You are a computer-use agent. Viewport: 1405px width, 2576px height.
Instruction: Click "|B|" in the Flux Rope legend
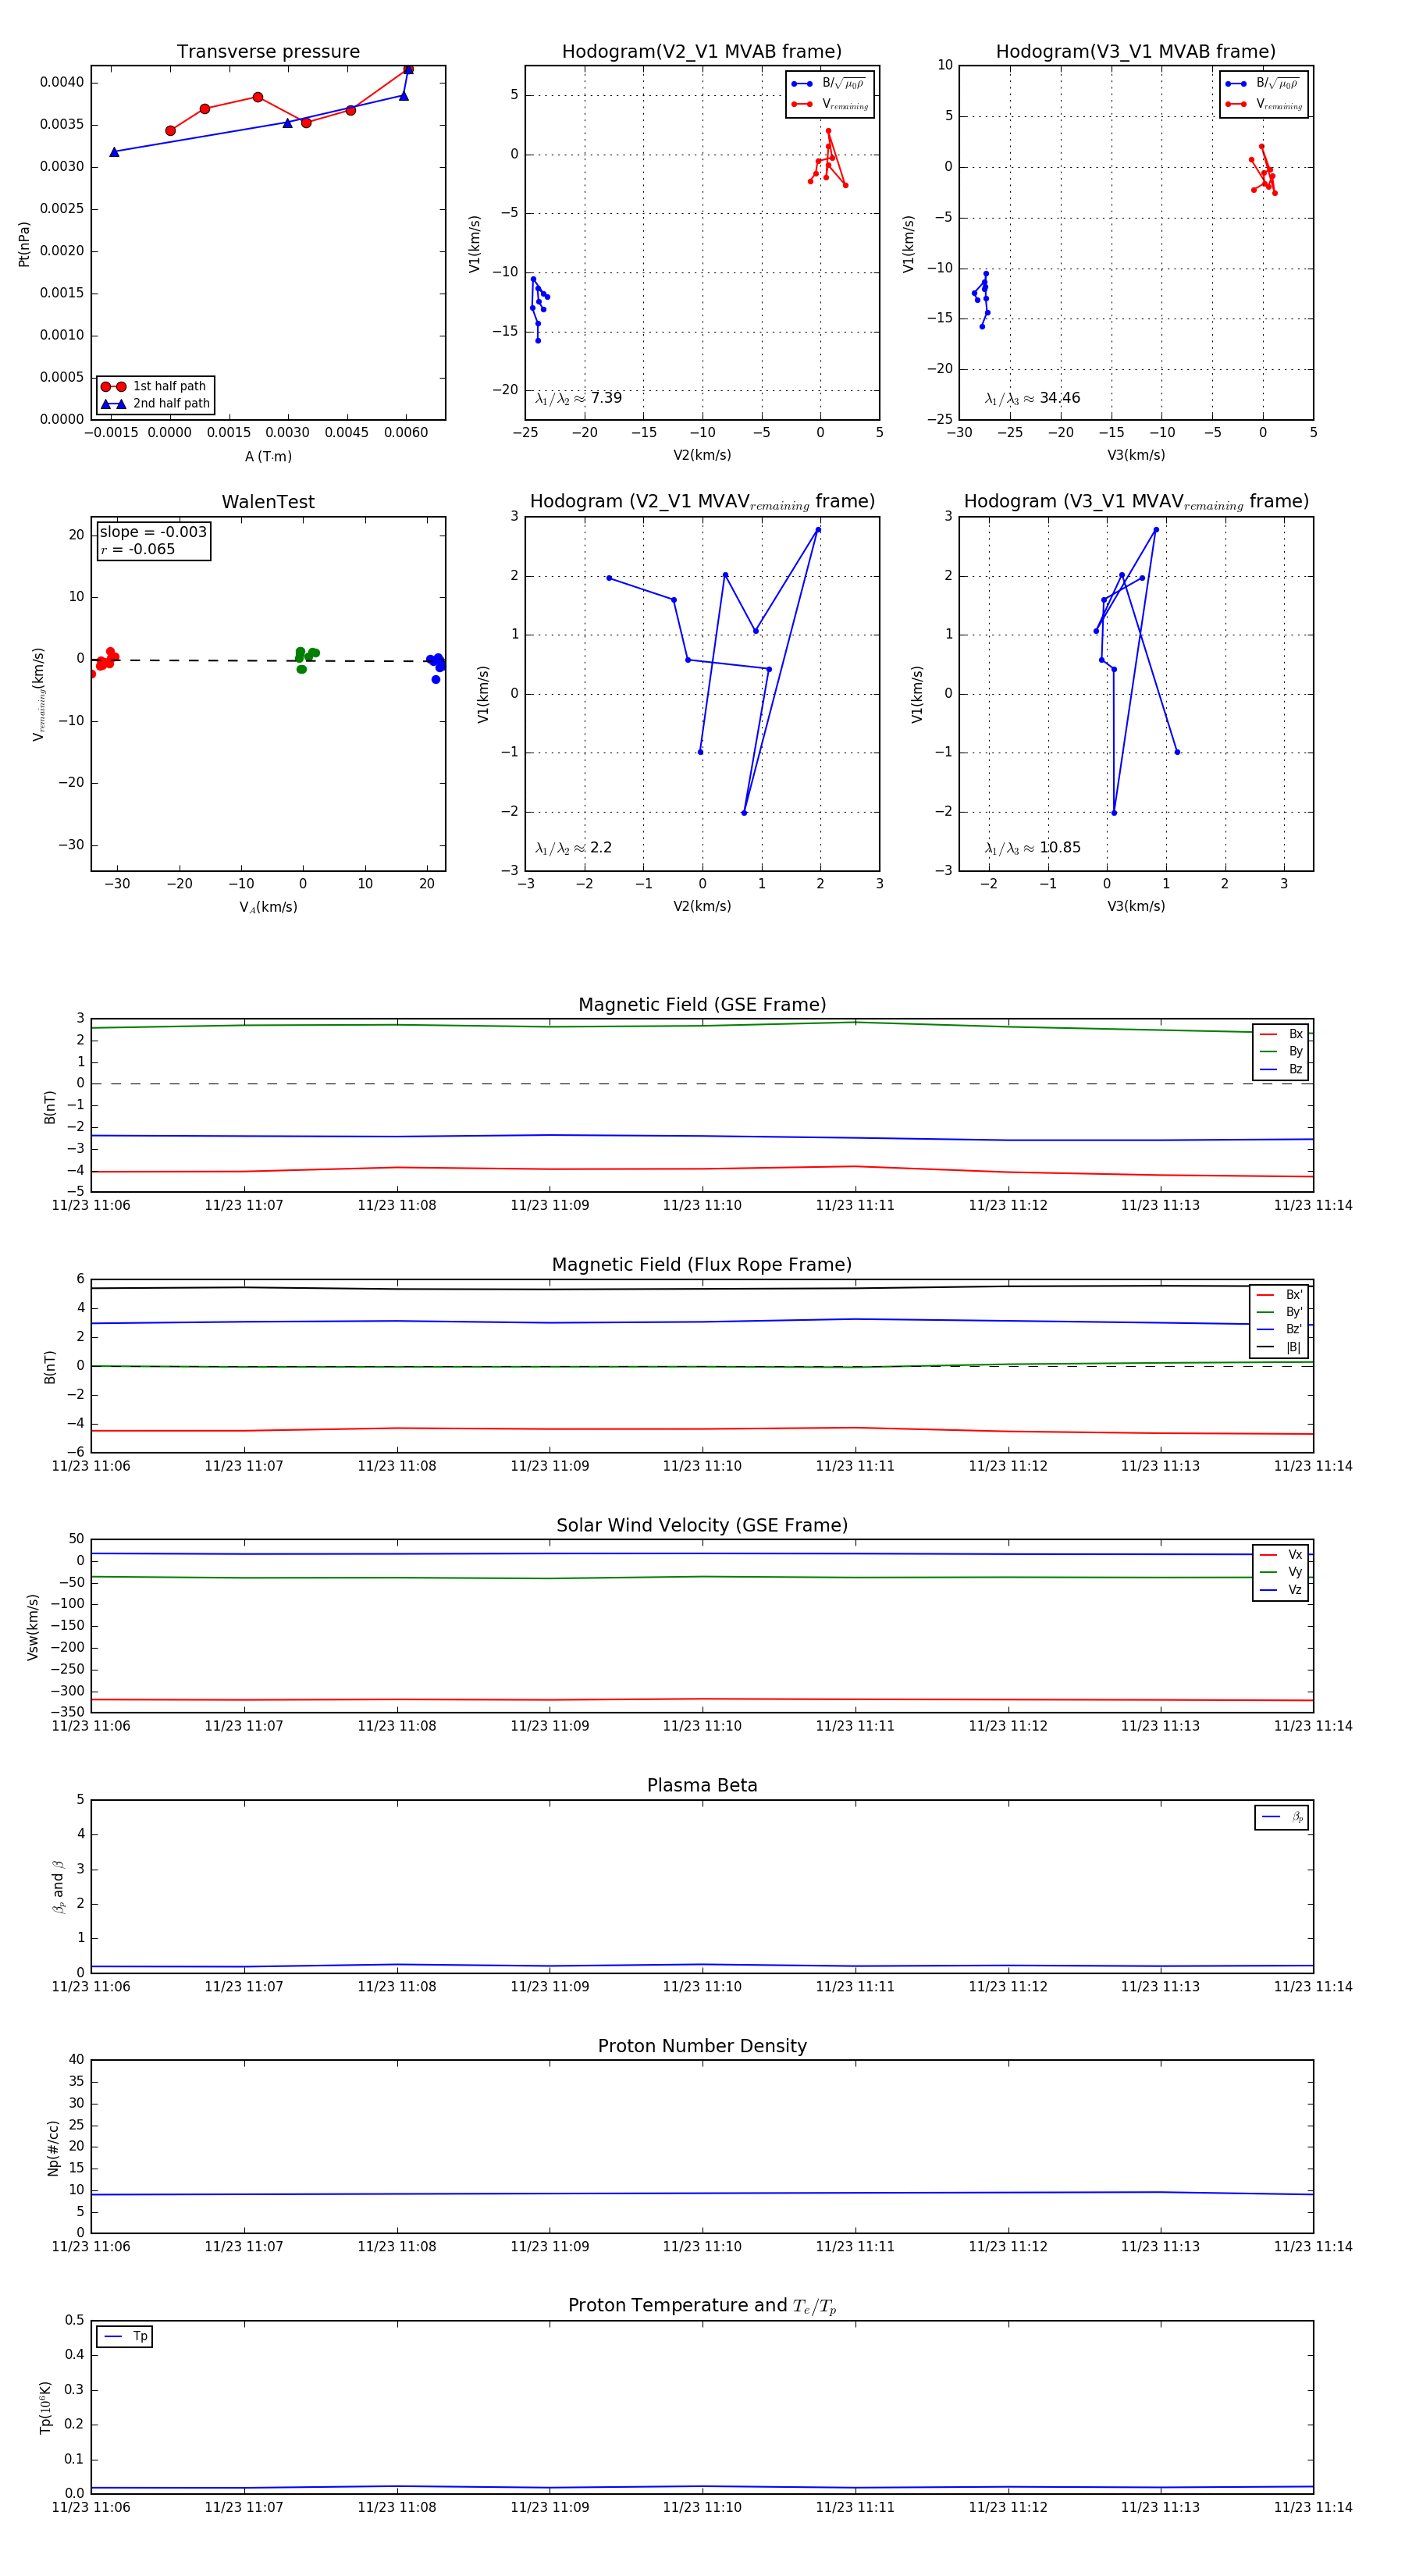click(x=1293, y=1348)
